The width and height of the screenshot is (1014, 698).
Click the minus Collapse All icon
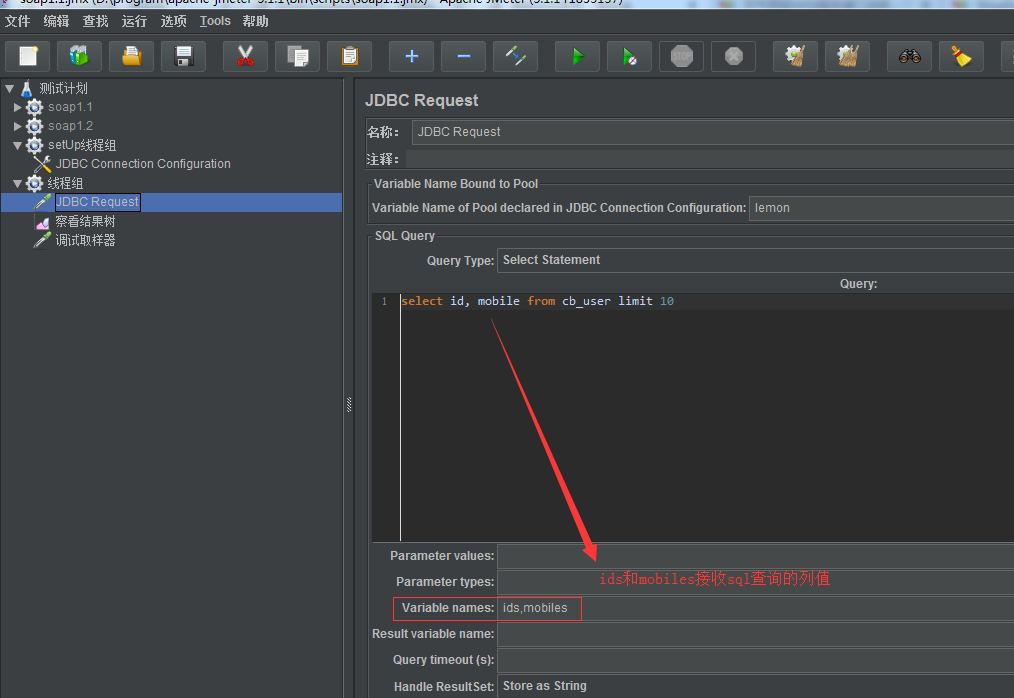(x=463, y=57)
